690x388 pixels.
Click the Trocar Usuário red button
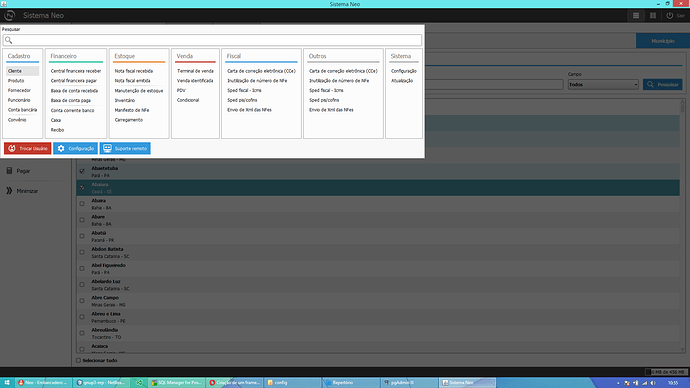[x=28, y=148]
